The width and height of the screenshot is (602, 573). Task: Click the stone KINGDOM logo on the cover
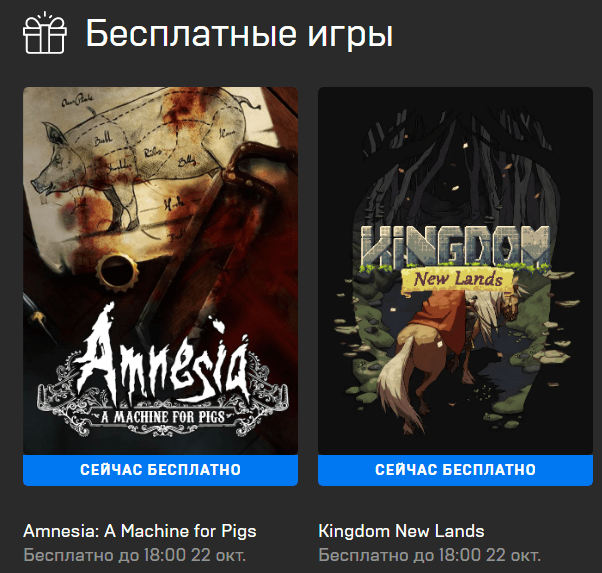click(x=455, y=247)
